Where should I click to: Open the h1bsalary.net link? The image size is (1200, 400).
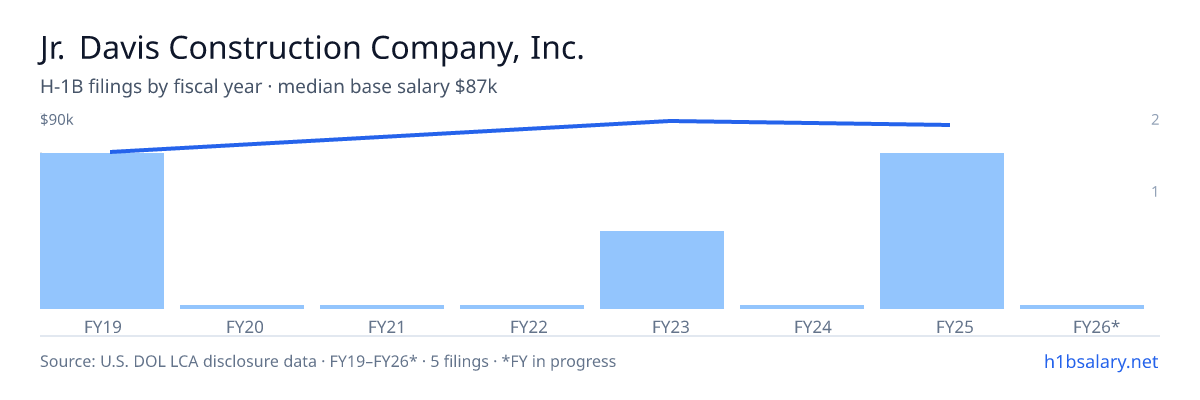point(1101,361)
